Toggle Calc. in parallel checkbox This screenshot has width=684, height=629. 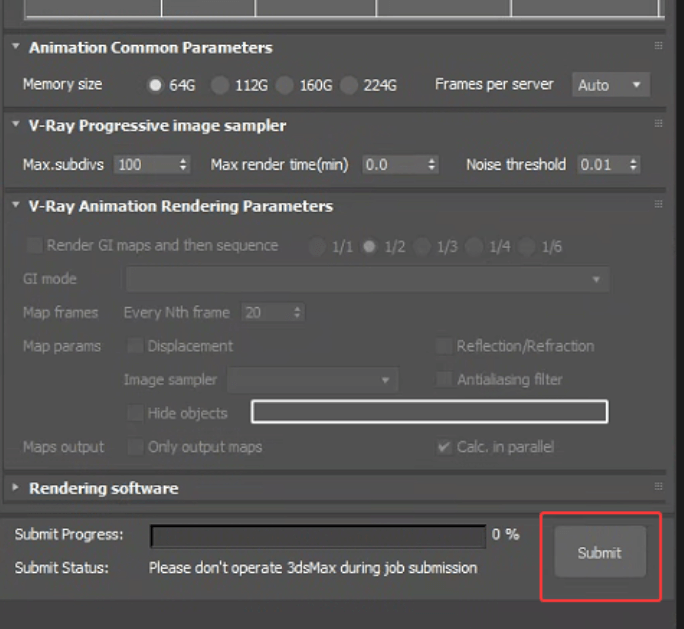coord(444,447)
